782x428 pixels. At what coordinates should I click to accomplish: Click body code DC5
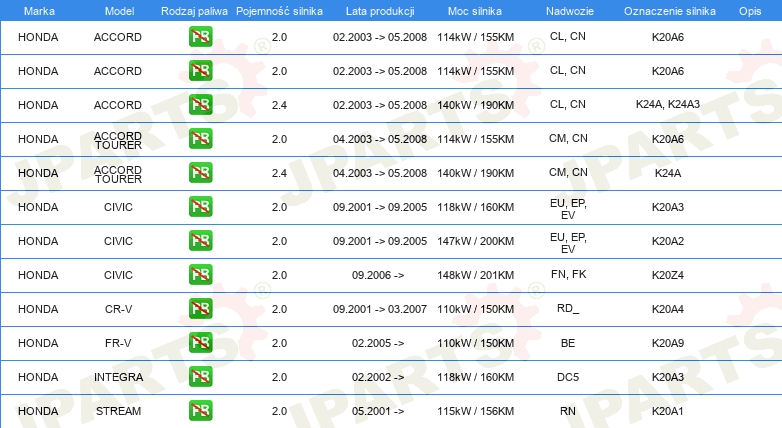click(568, 377)
